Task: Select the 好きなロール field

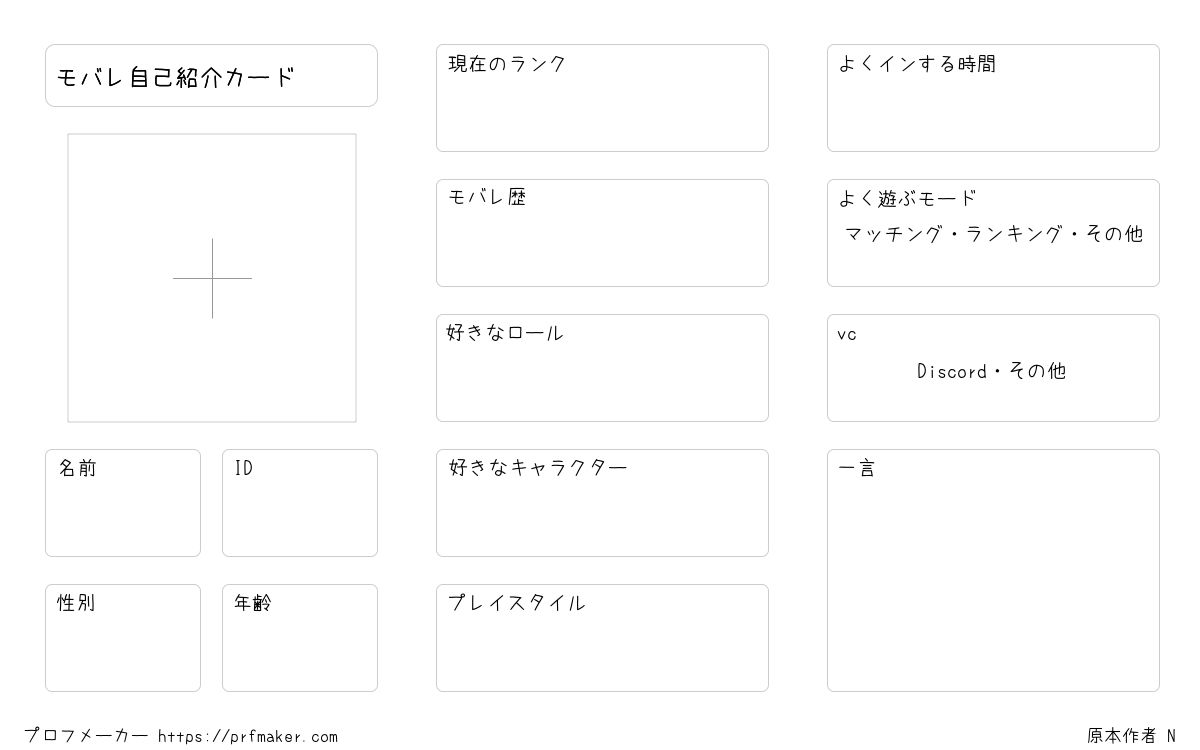Action: click(x=602, y=368)
